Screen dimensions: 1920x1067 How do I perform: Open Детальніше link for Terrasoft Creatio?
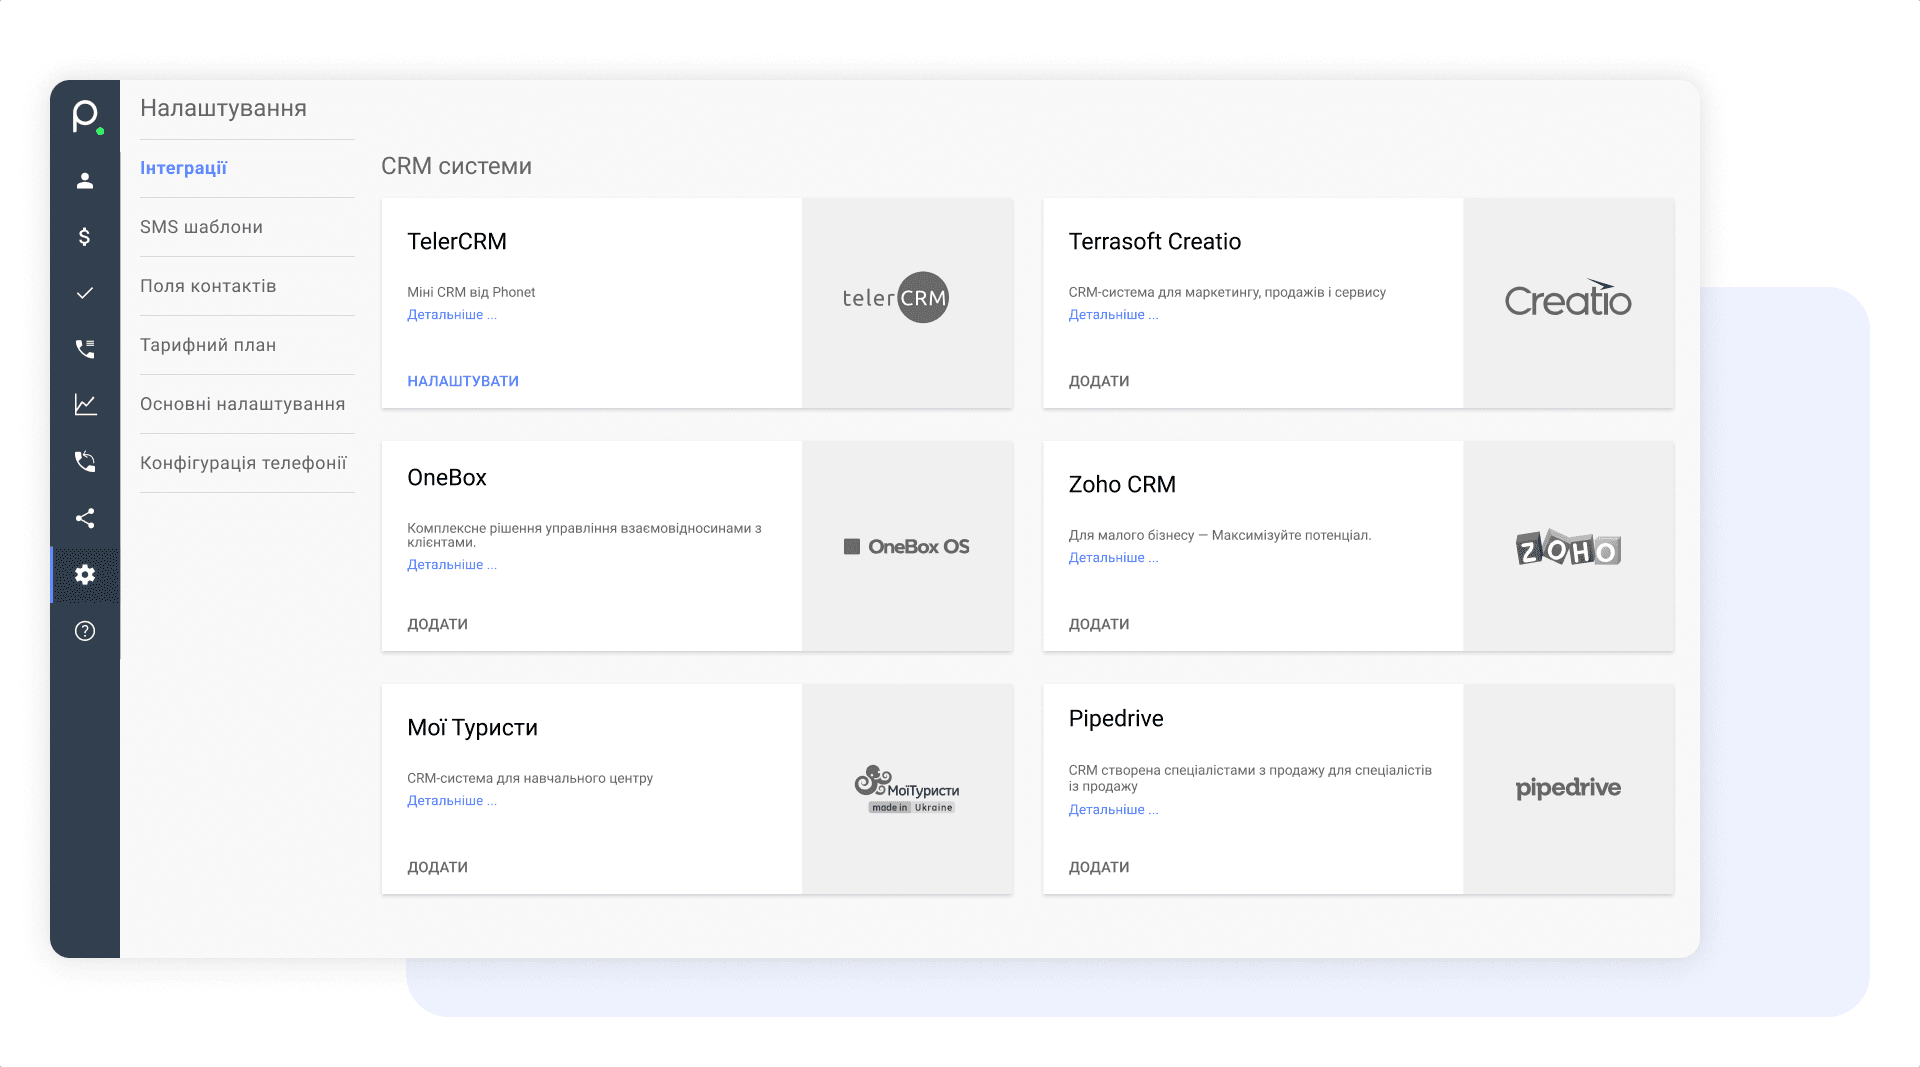coord(1114,315)
